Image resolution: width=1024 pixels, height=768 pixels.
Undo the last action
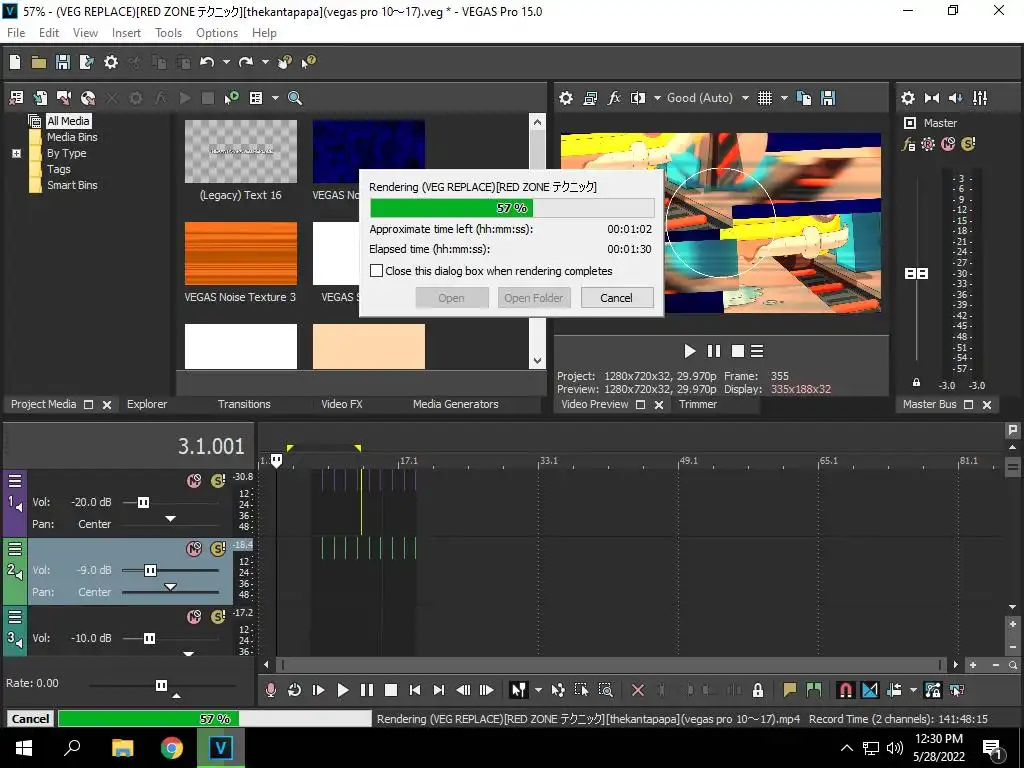tap(207, 62)
